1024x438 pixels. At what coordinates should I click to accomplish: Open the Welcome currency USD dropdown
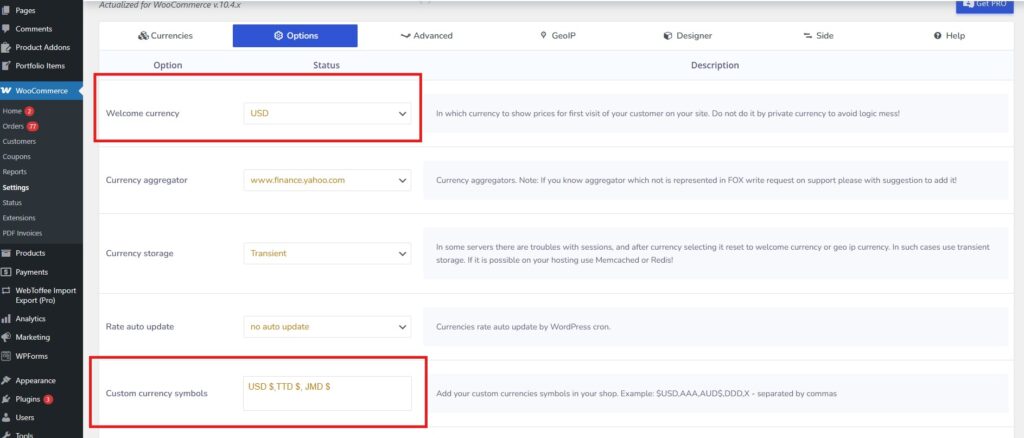(327, 113)
